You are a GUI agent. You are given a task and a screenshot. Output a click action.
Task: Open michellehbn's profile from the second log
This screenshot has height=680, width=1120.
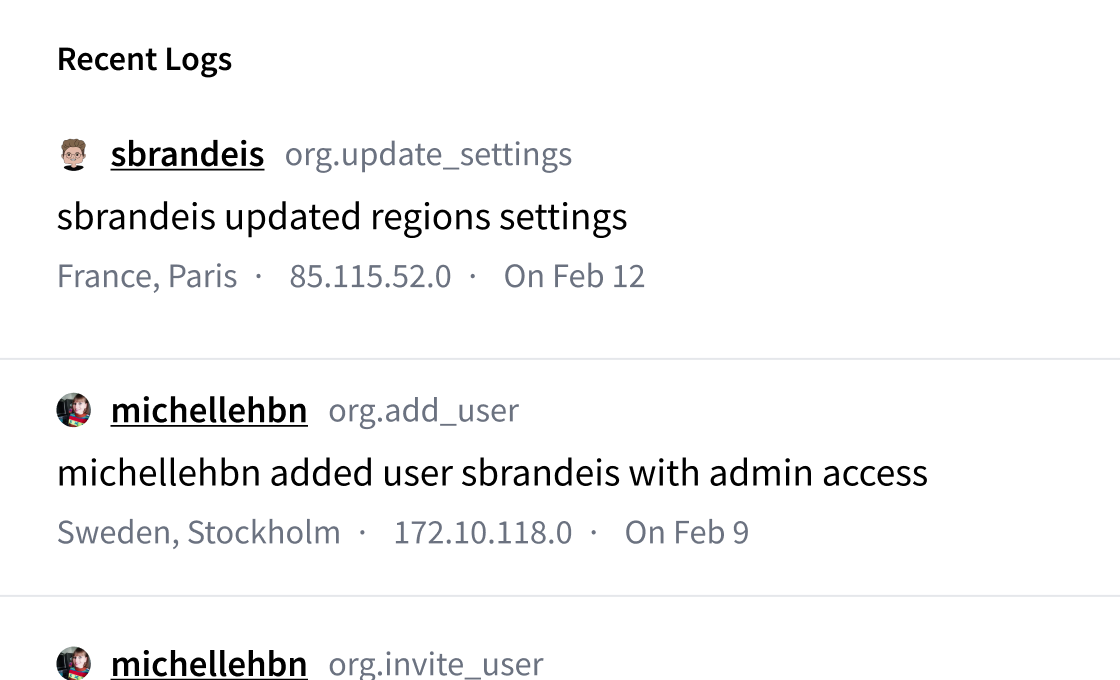[x=209, y=410]
